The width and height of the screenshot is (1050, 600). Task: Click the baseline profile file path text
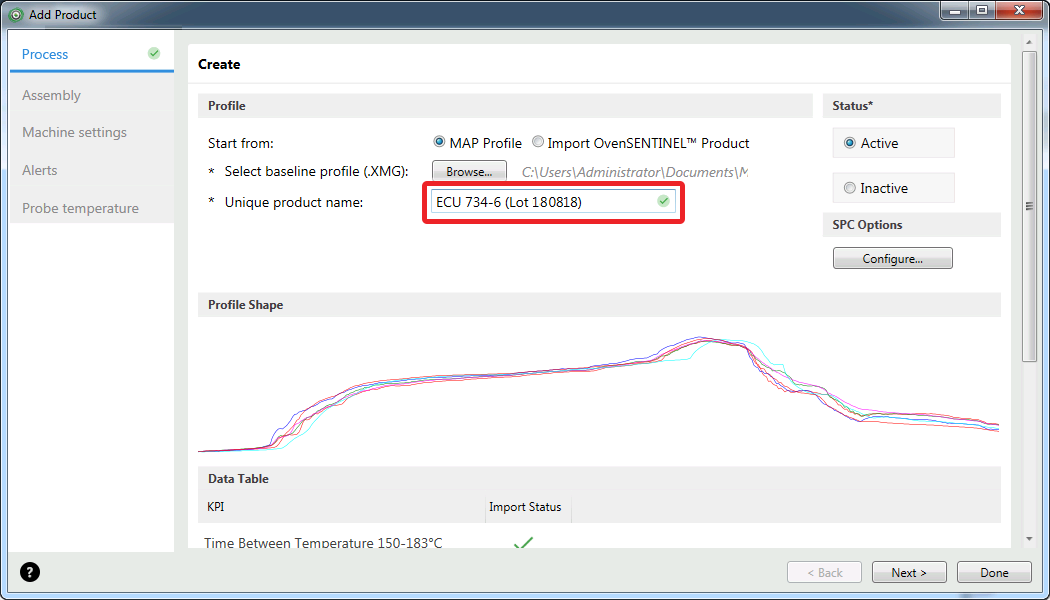[x=635, y=172]
